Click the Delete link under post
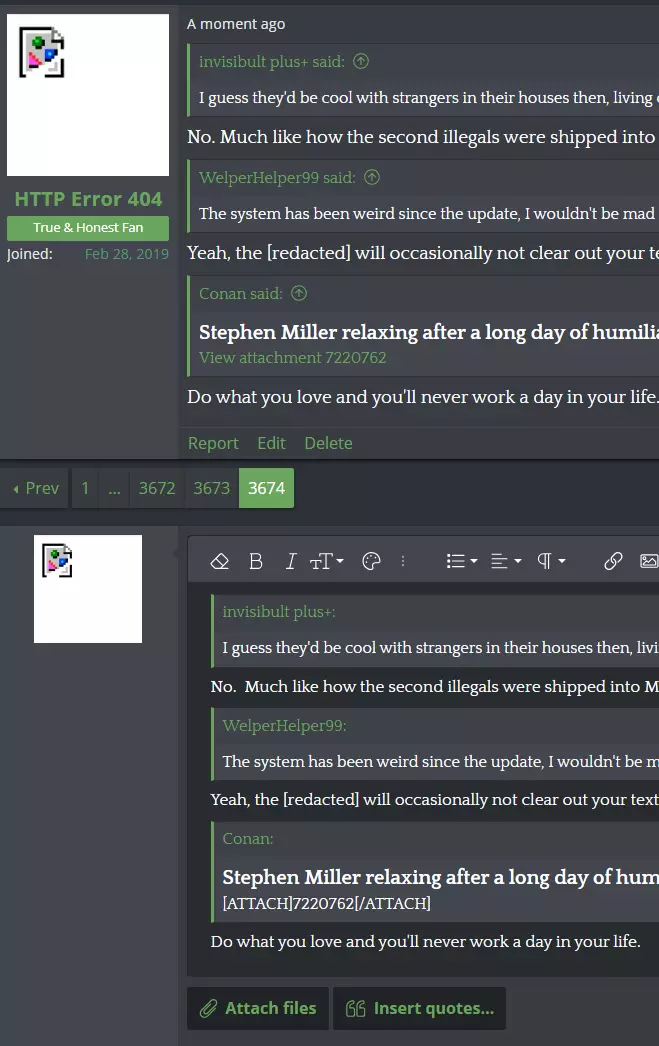 click(328, 443)
